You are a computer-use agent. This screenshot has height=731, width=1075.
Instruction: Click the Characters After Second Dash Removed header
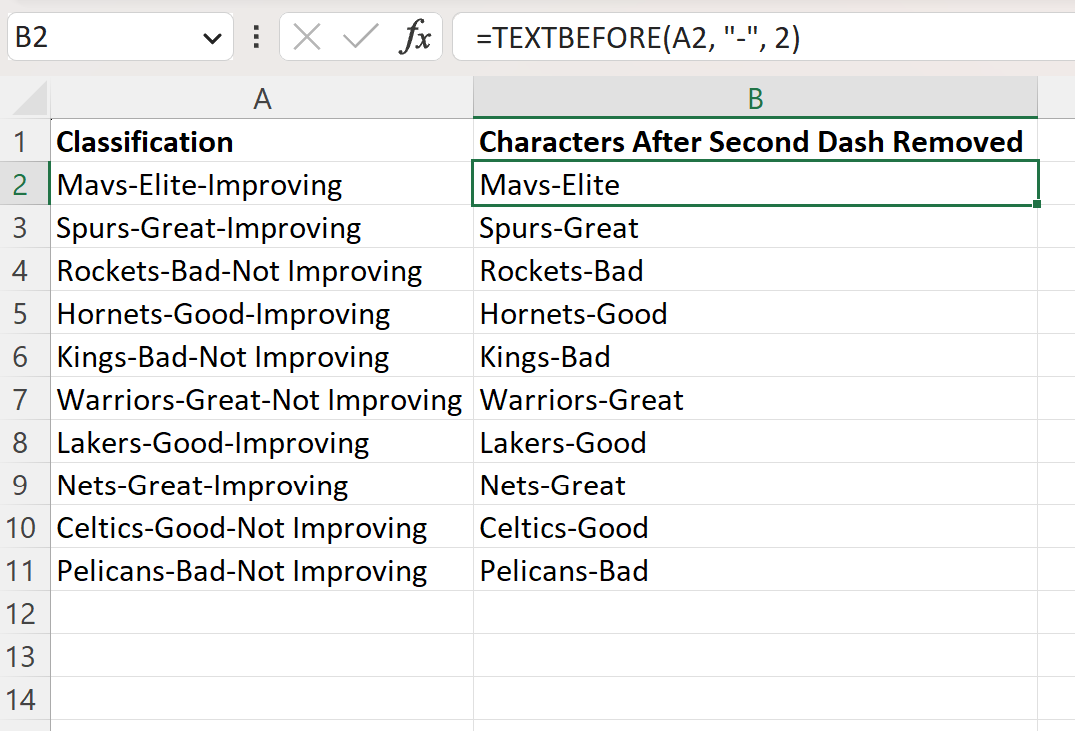pos(754,141)
